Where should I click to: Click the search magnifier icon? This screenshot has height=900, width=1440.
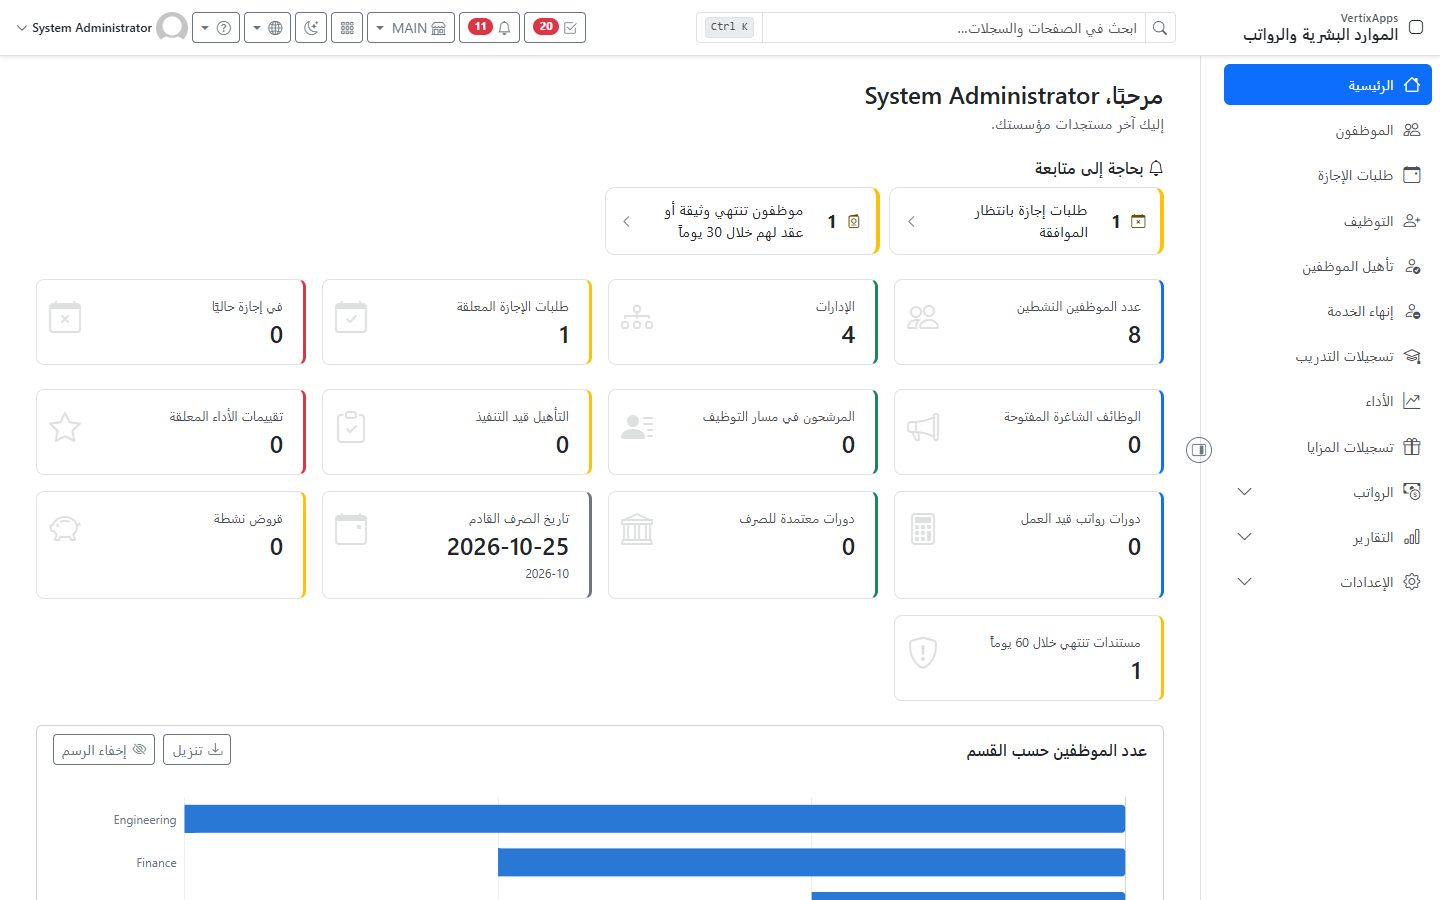coord(1160,28)
